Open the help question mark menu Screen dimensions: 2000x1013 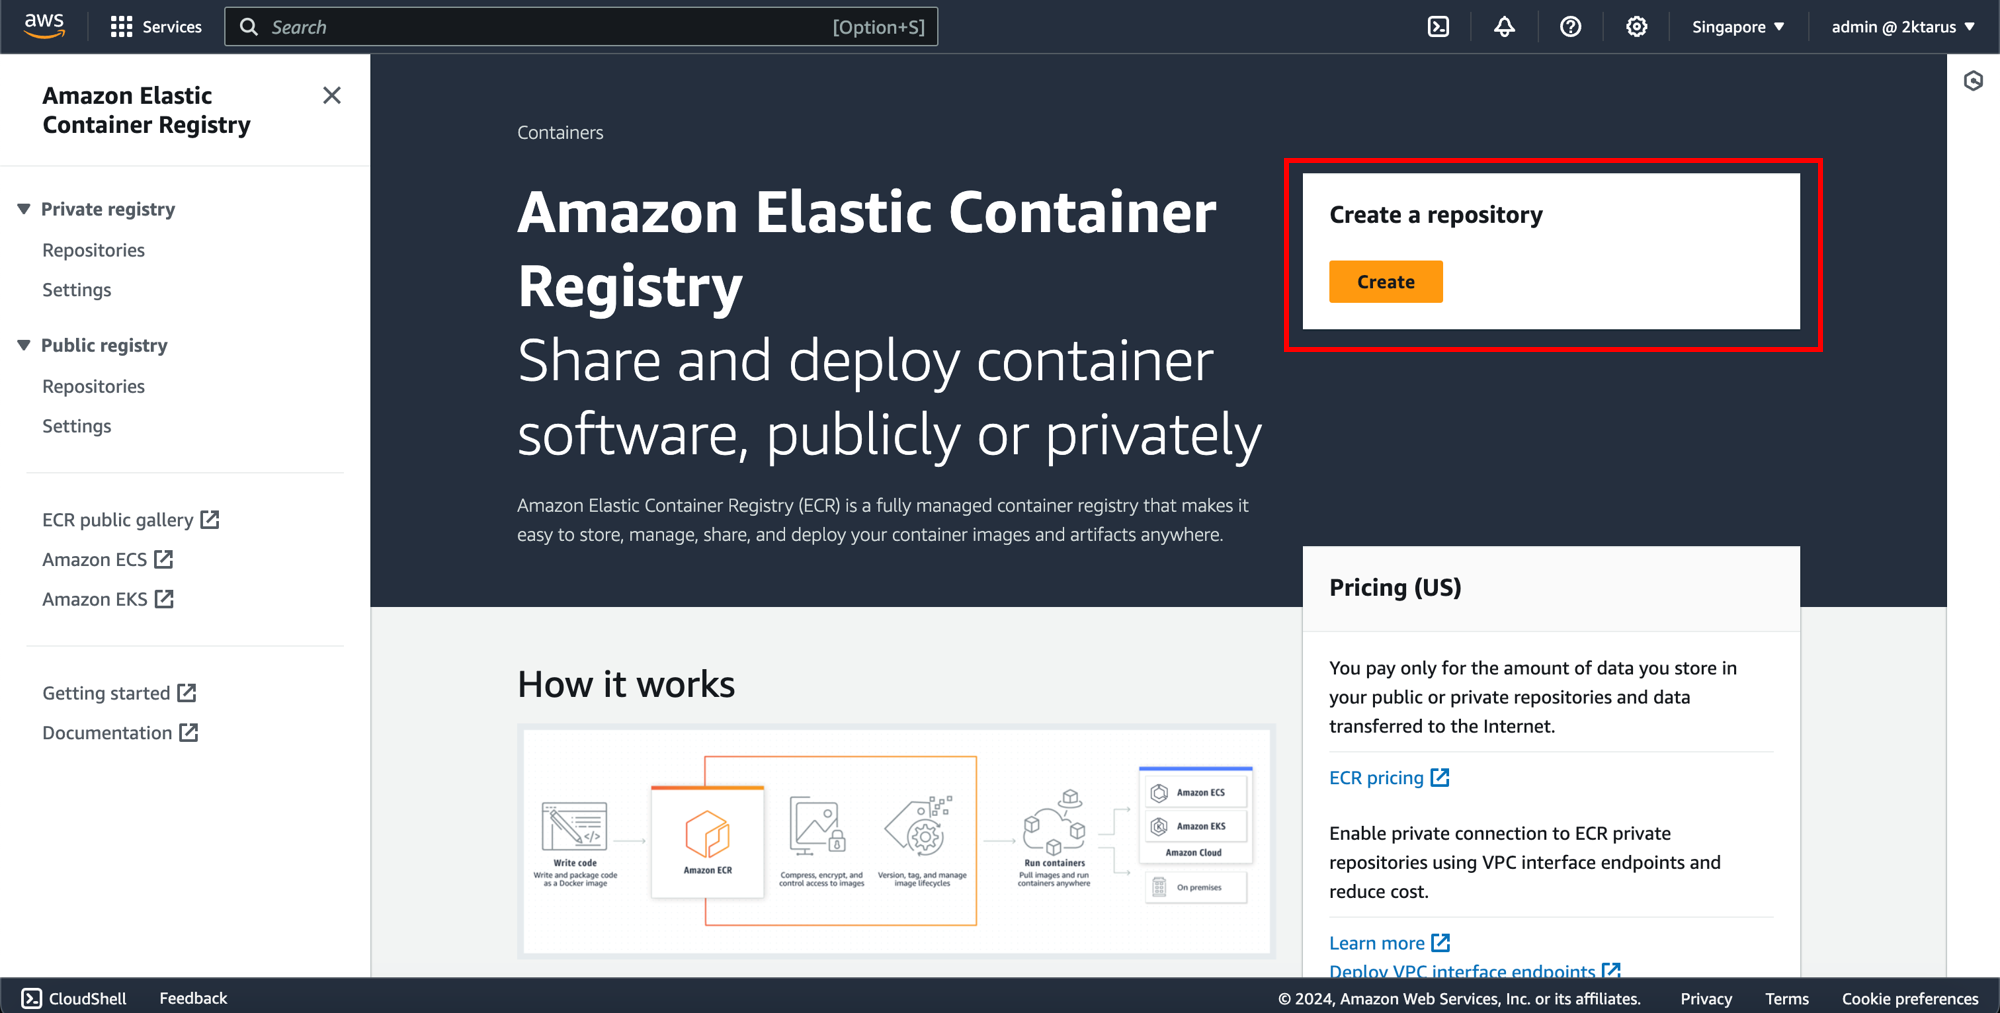click(x=1570, y=27)
